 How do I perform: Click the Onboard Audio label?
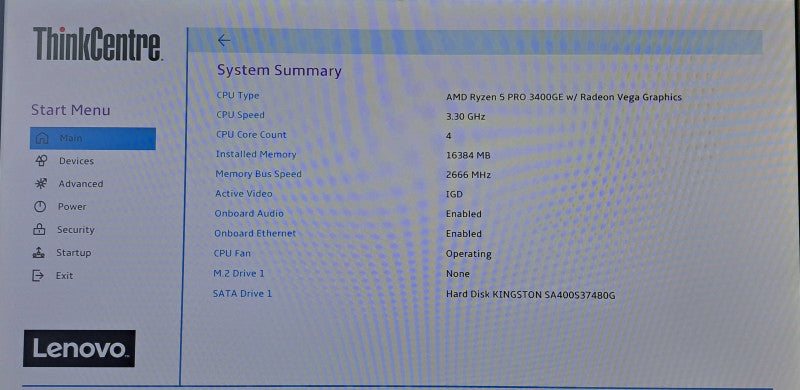tap(248, 213)
